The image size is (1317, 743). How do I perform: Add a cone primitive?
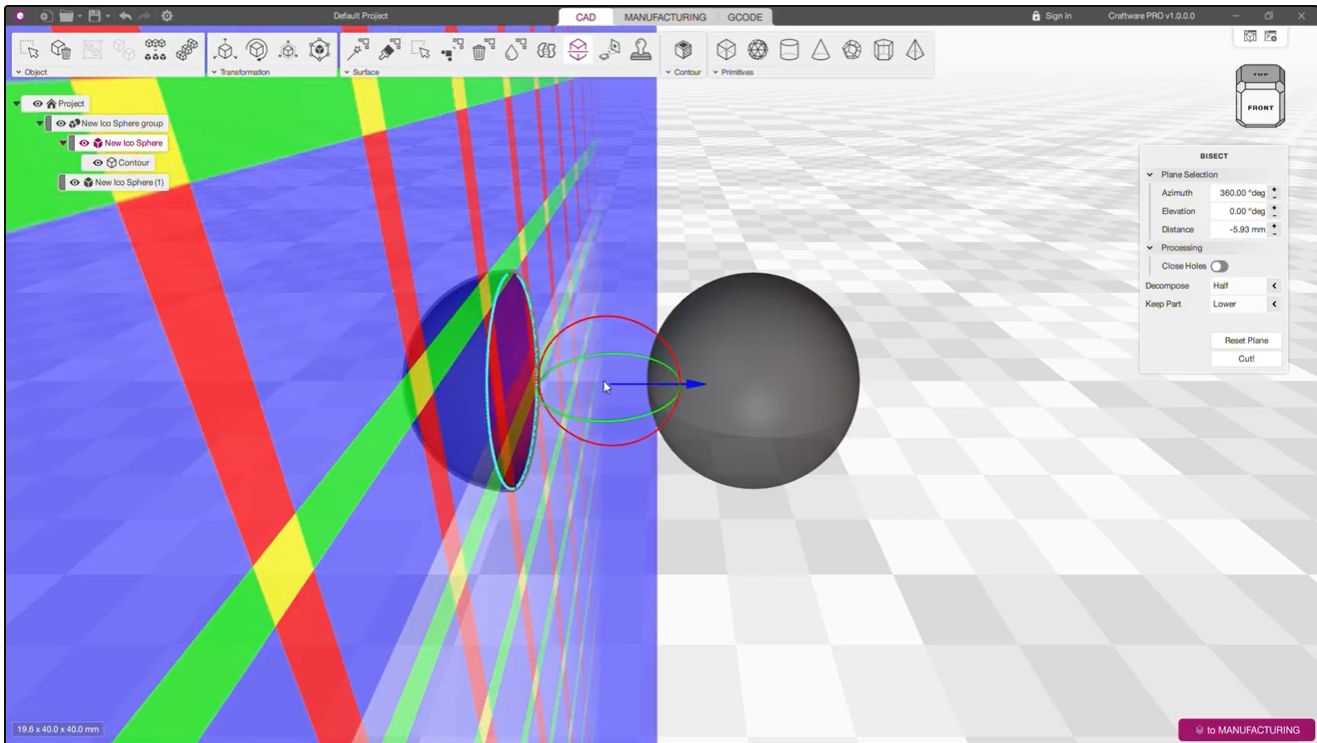tap(820, 50)
